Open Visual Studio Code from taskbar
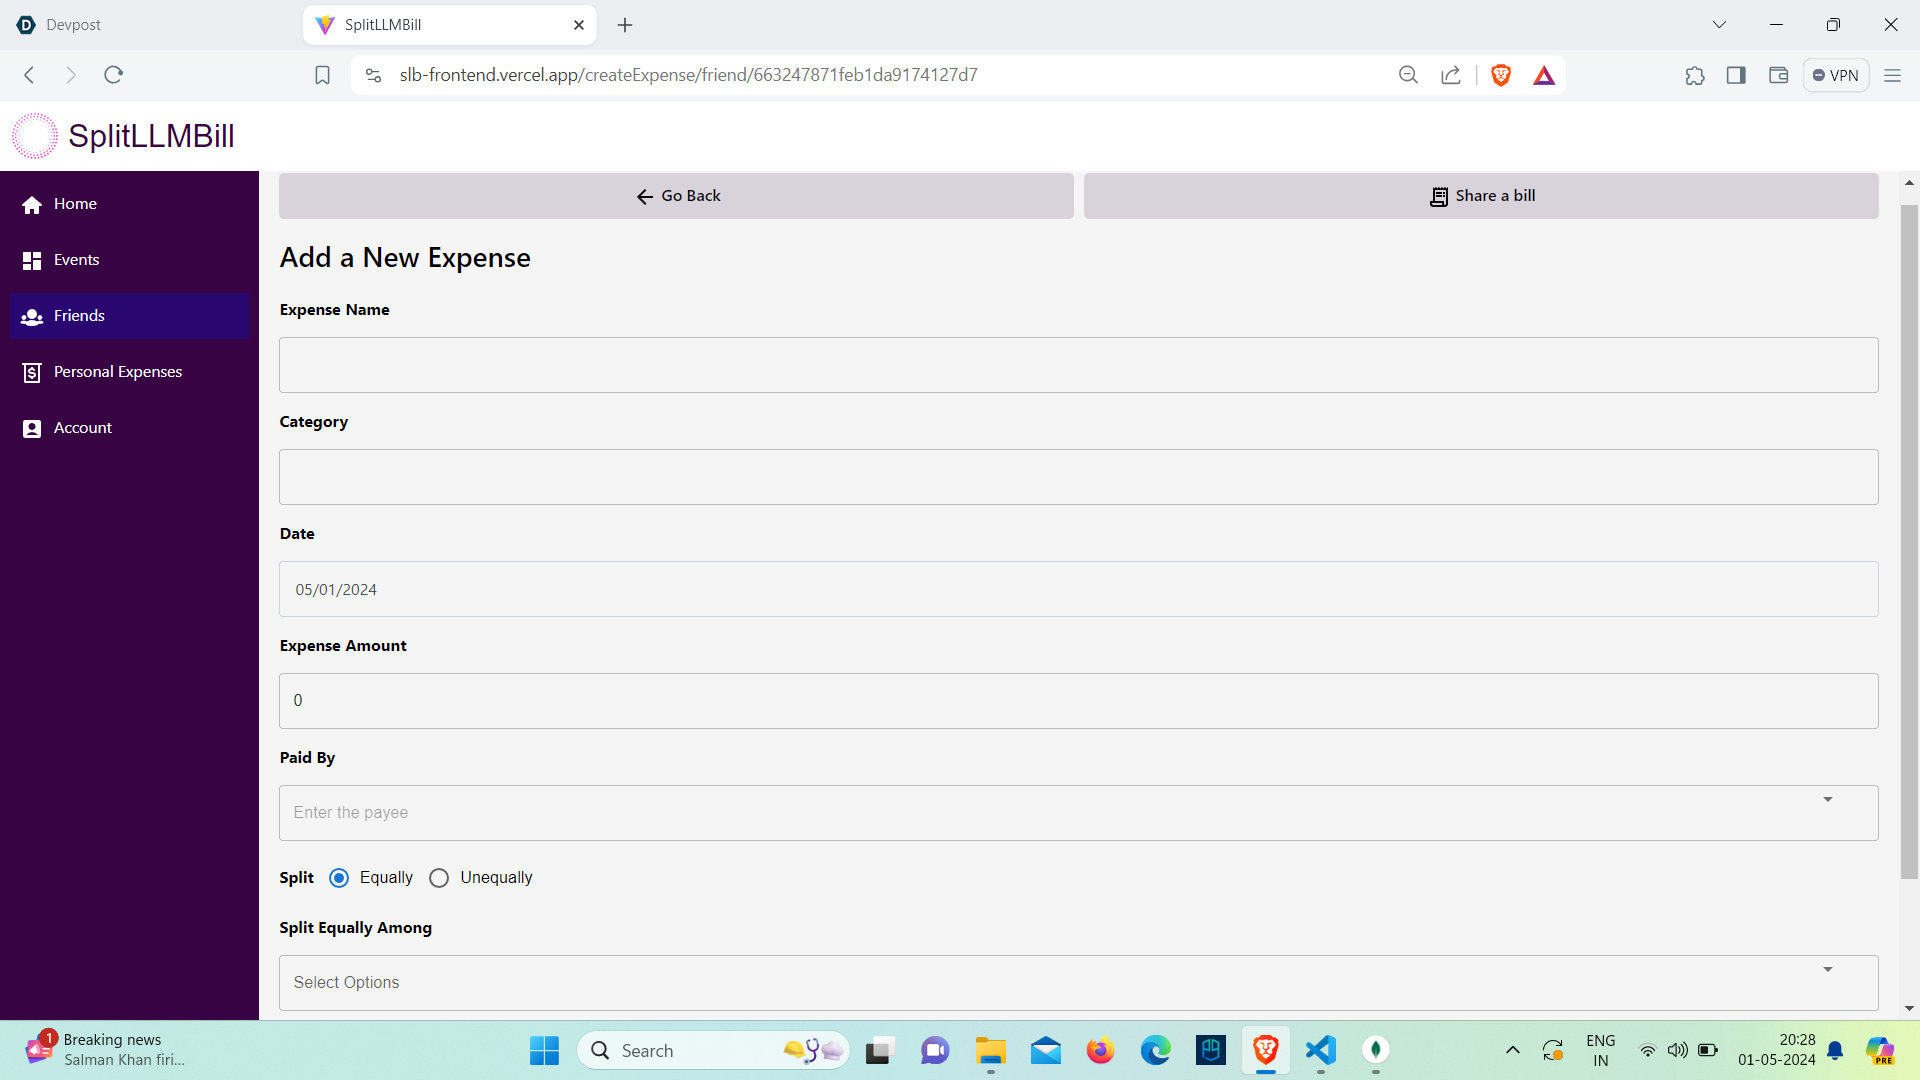This screenshot has width=1920, height=1080. (x=1321, y=1050)
